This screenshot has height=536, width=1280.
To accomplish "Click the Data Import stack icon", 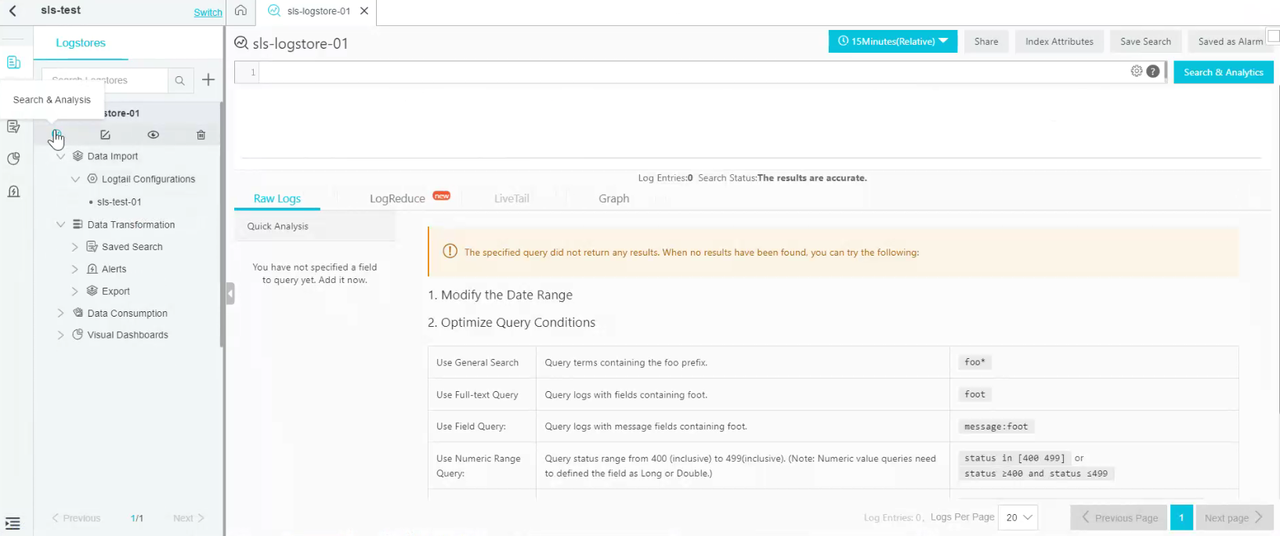I will (x=78, y=156).
